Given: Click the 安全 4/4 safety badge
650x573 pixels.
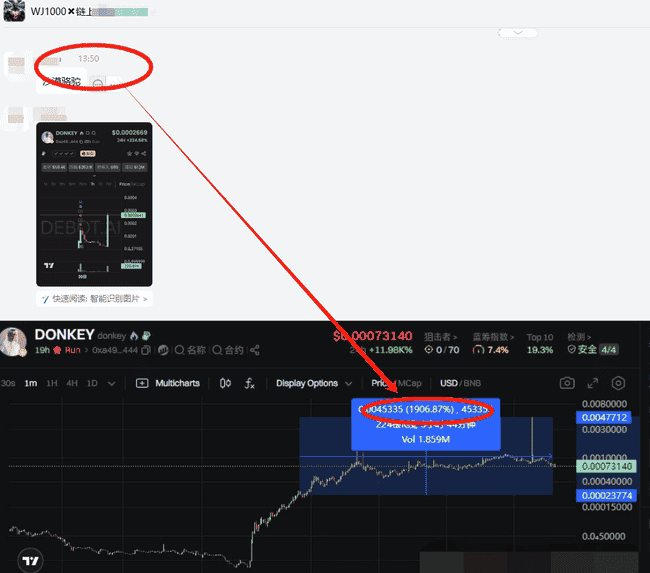Looking at the screenshot, I should tap(593, 350).
